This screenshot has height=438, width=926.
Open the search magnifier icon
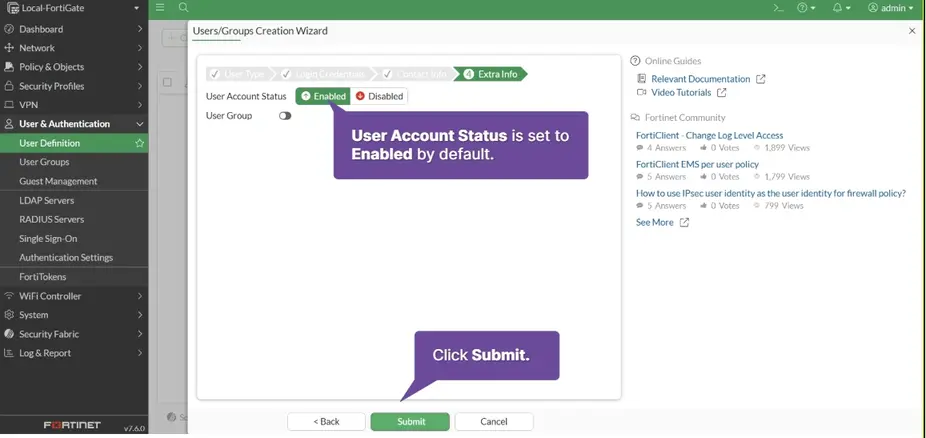tap(184, 8)
